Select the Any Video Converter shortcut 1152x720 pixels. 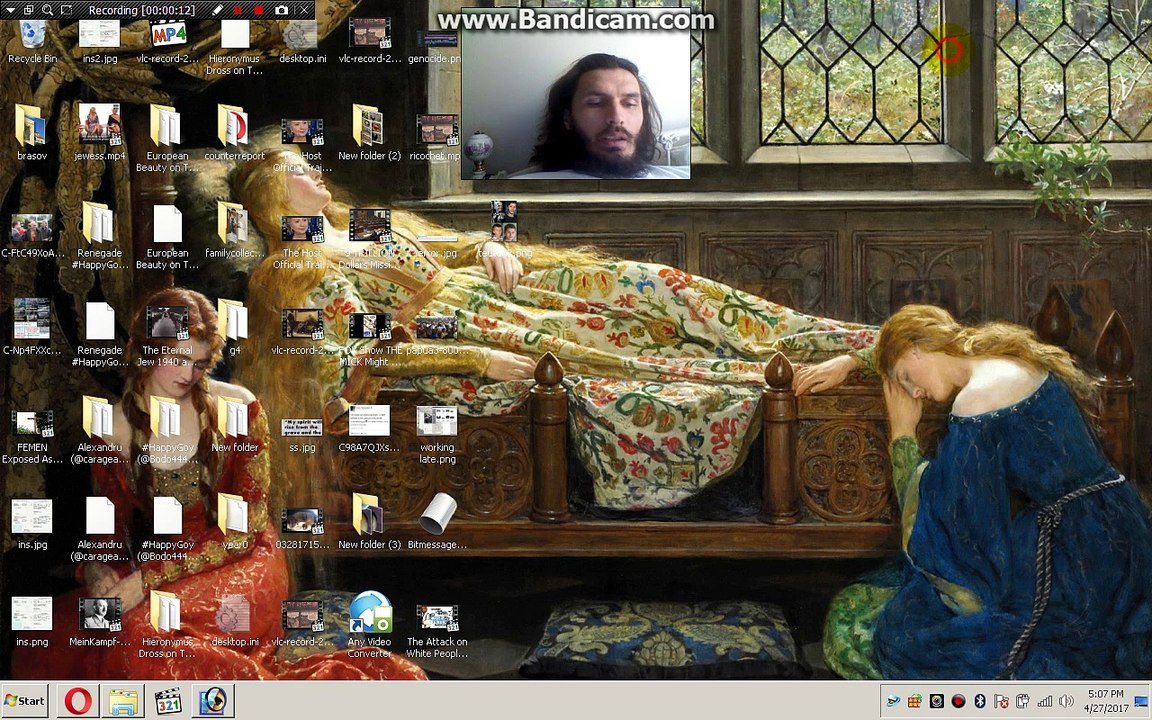370,624
